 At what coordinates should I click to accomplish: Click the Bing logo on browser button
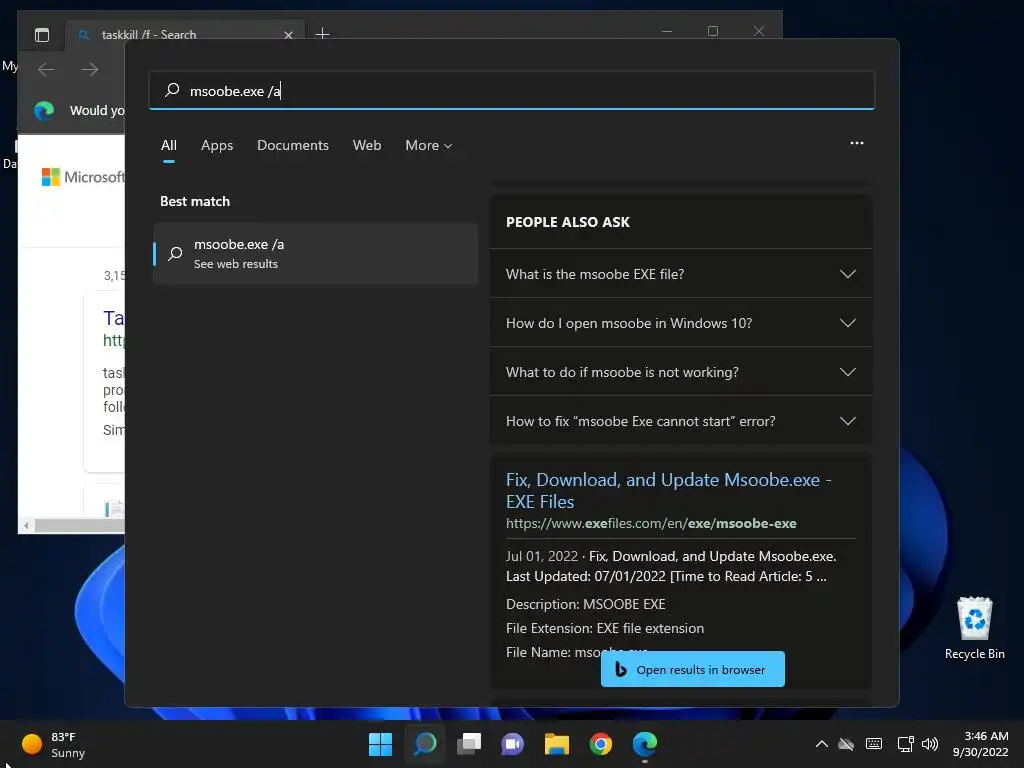point(620,669)
